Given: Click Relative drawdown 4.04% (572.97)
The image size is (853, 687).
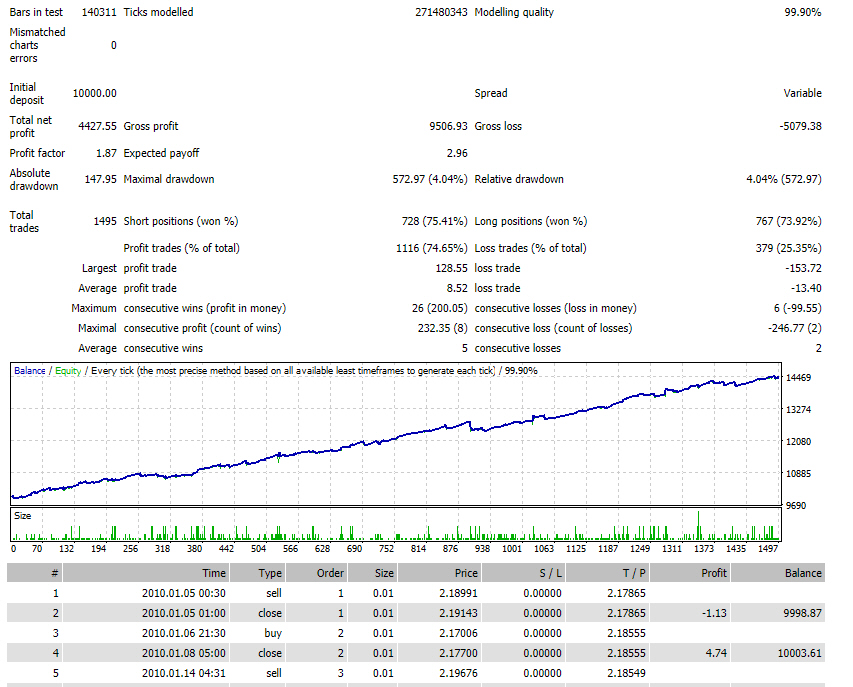Looking at the screenshot, I should tap(784, 179).
